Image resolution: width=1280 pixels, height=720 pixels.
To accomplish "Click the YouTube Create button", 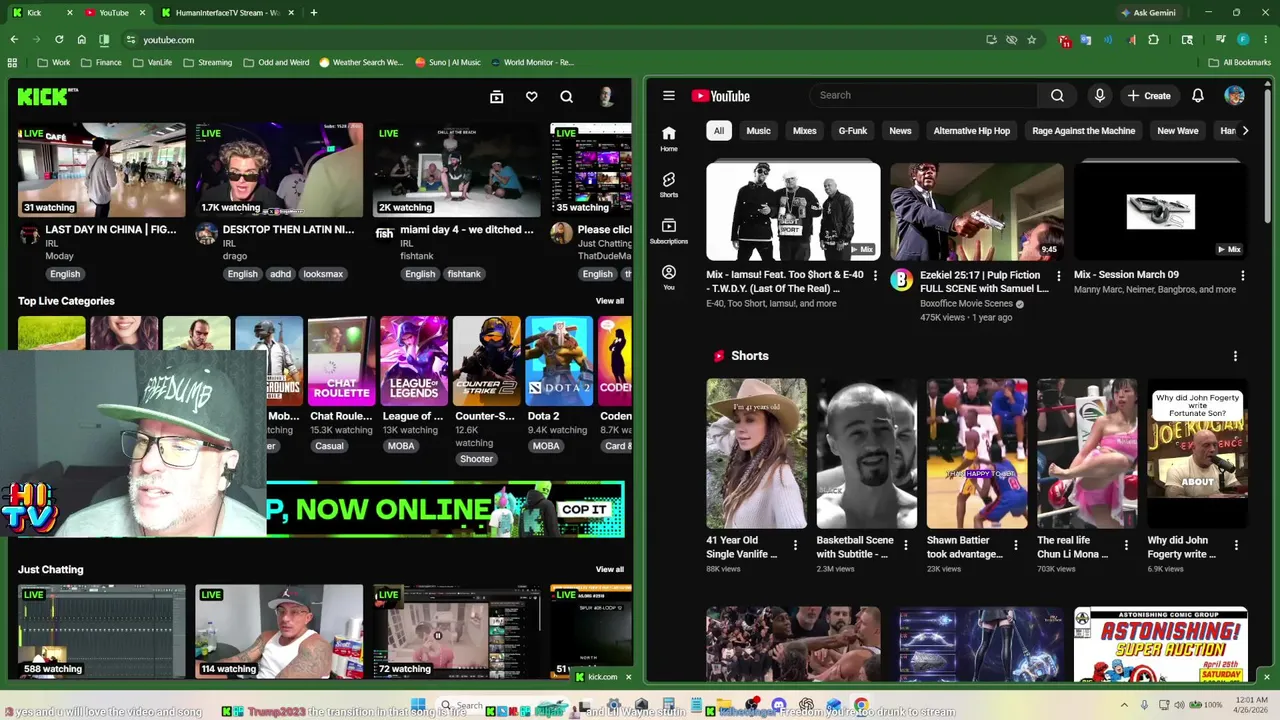I will (1148, 96).
